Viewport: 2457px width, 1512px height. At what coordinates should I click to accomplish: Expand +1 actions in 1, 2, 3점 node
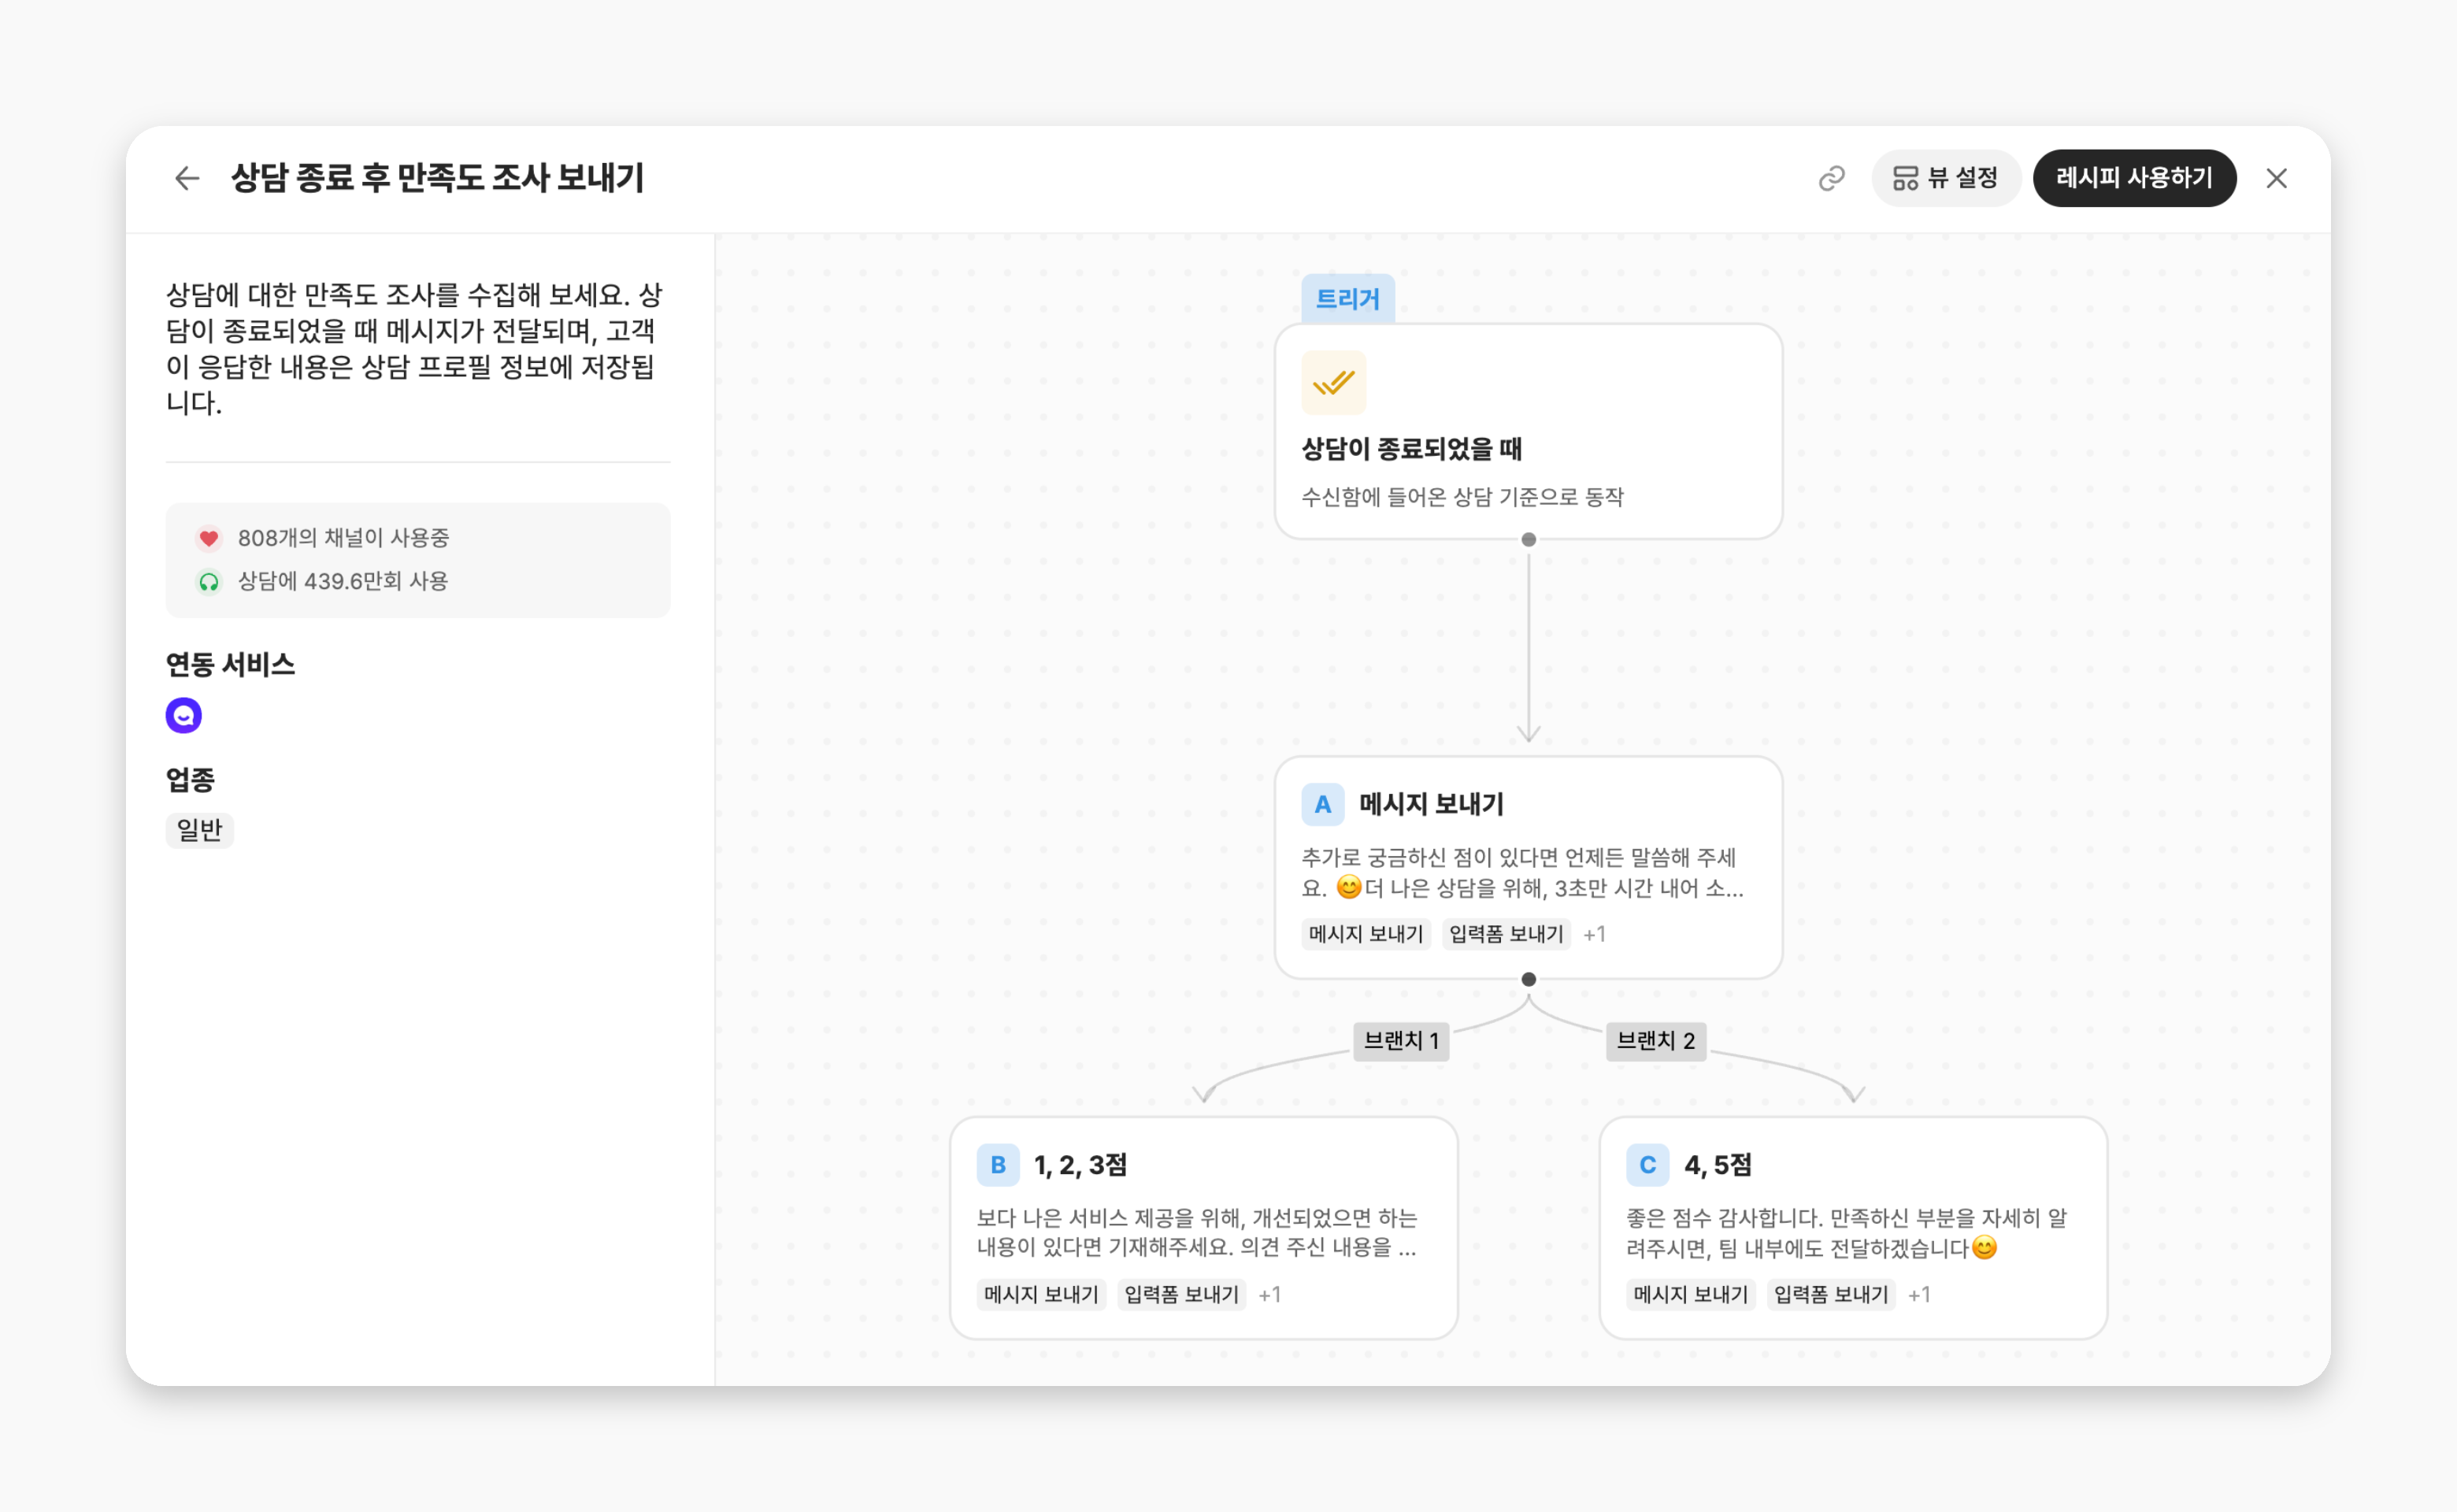1269,1294
